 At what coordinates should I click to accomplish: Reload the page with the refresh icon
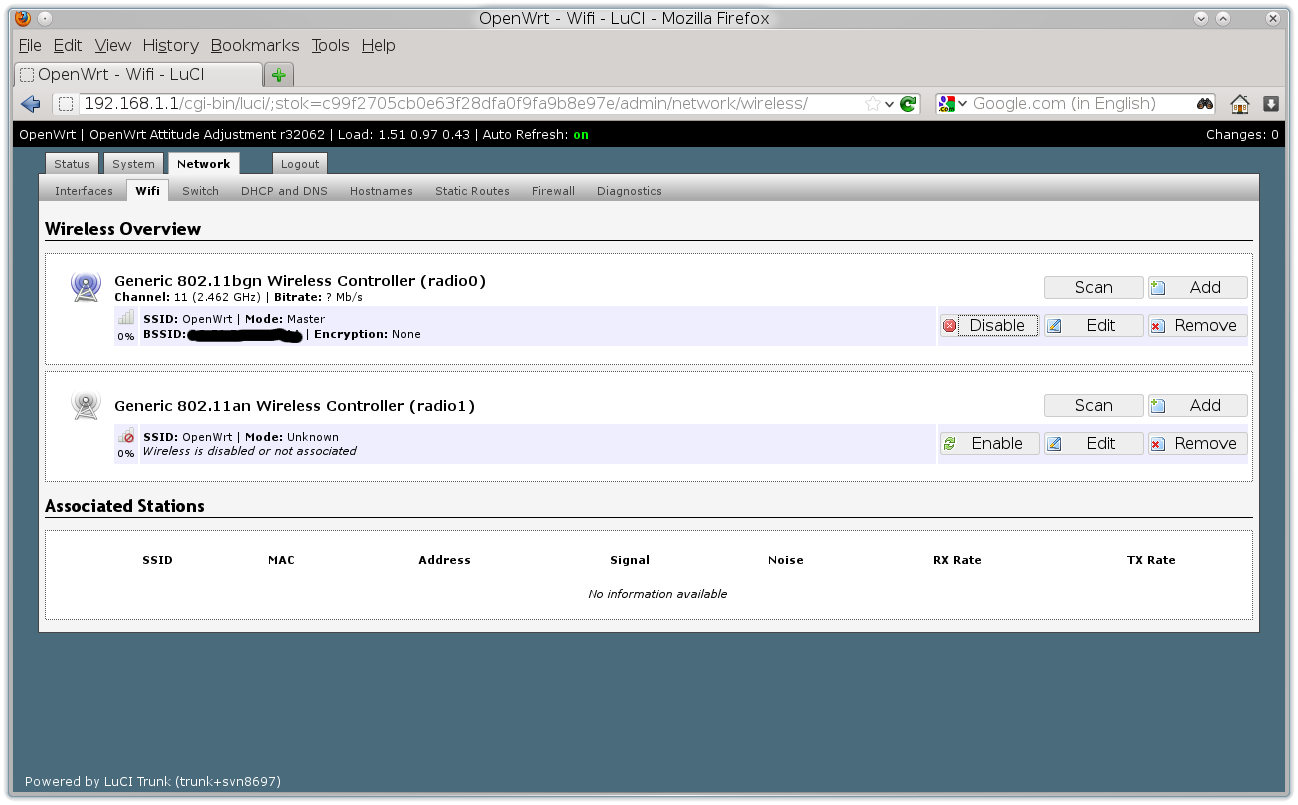coord(908,104)
